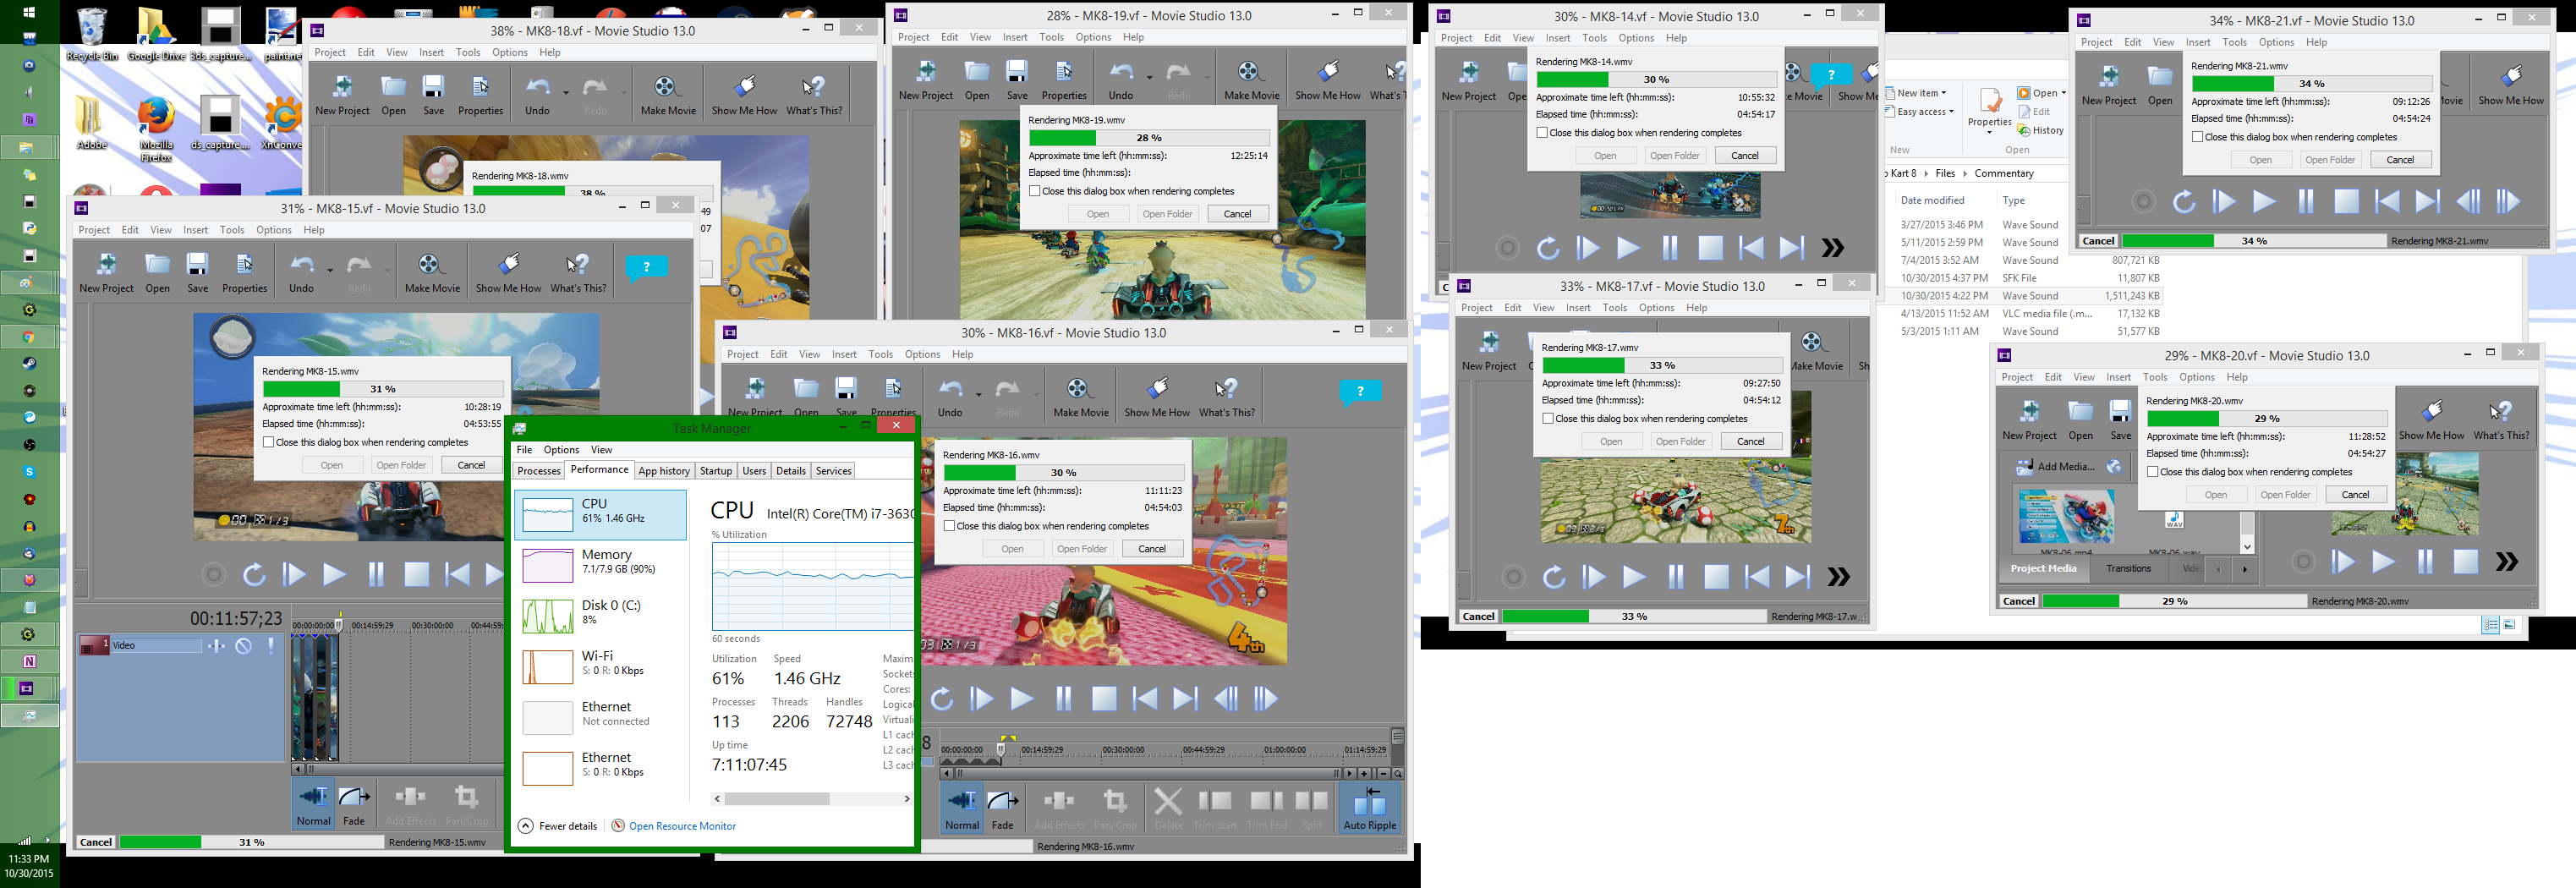Check close-dialog option in Rendering MK8-20.wmv

(2153, 472)
